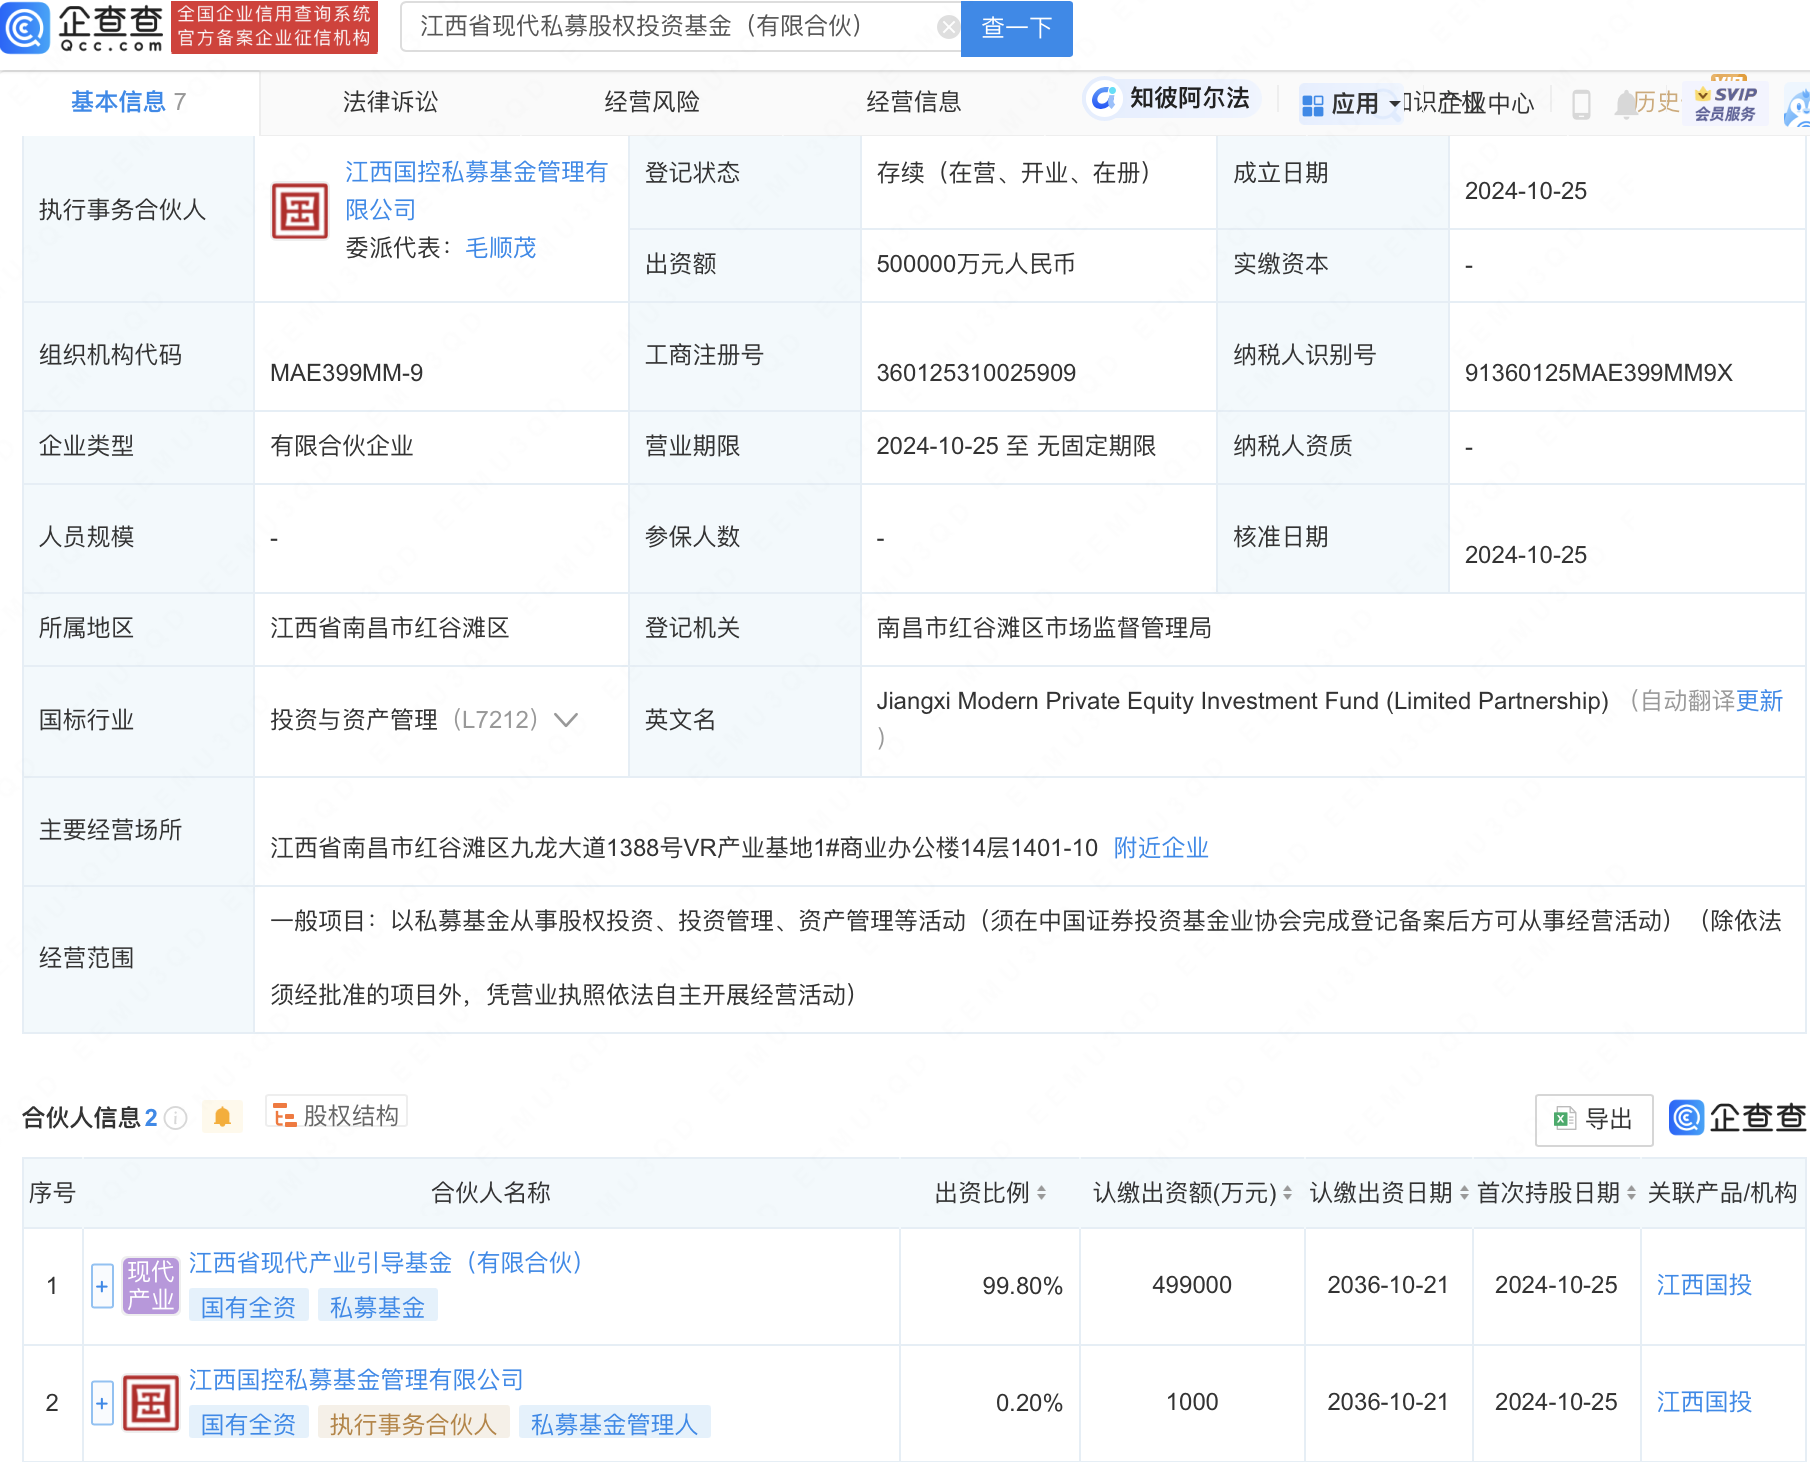Open the SVIP 会员服务 icon
This screenshot has width=1810, height=1462.
tap(1726, 103)
